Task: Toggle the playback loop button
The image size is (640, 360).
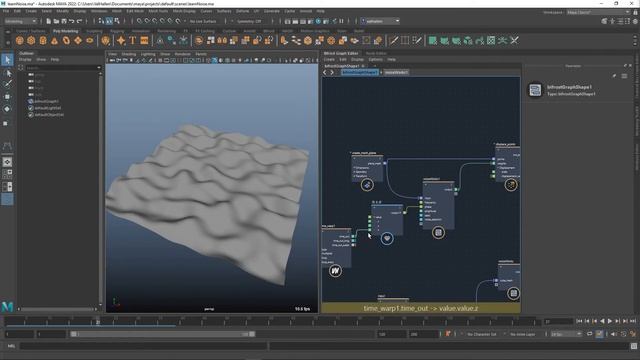Action: pos(589,334)
